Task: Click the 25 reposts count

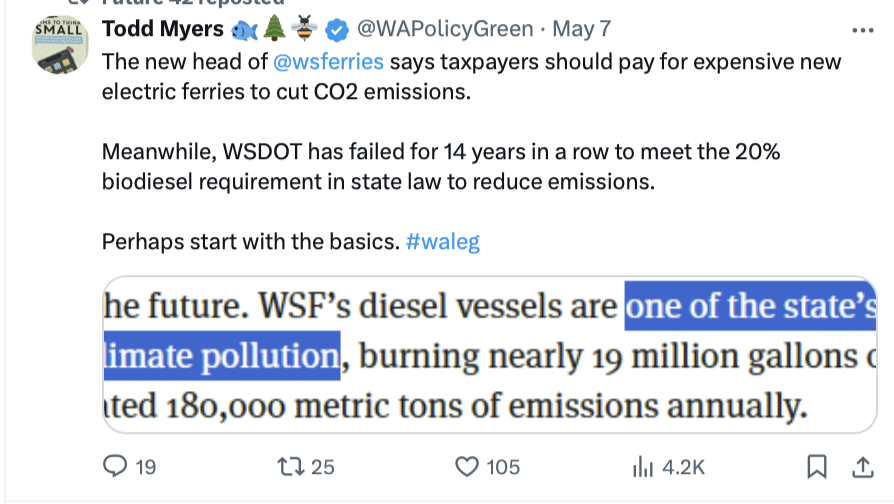Action: 322,466
